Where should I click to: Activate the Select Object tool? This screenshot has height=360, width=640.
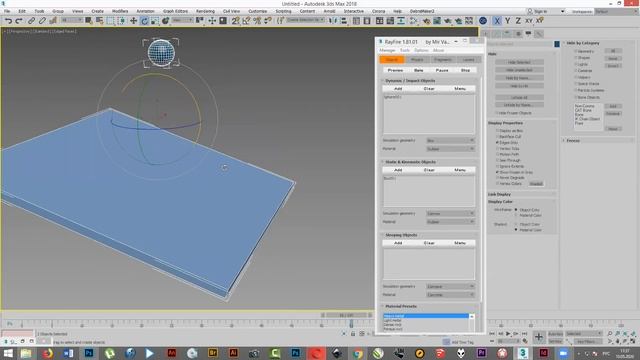pos(89,20)
